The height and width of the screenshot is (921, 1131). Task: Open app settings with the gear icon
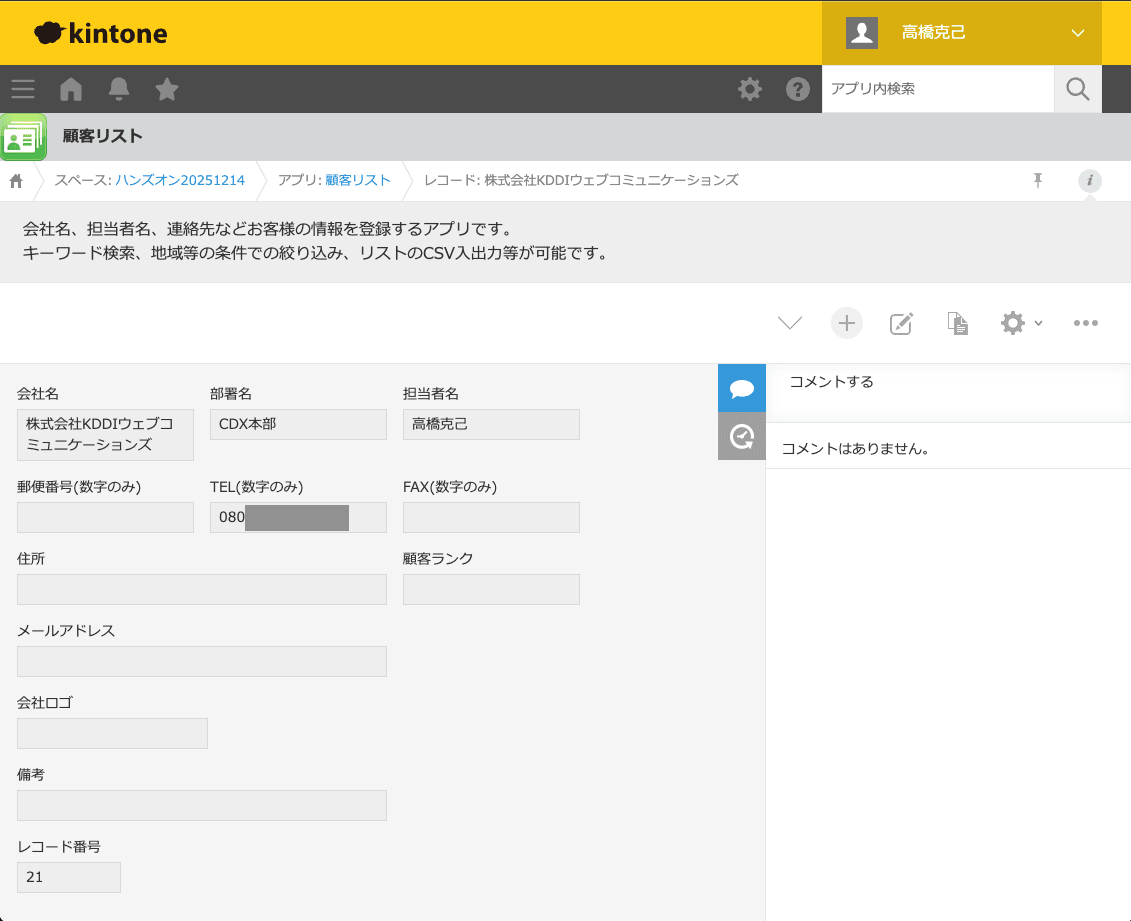pyautogui.click(x=1012, y=323)
